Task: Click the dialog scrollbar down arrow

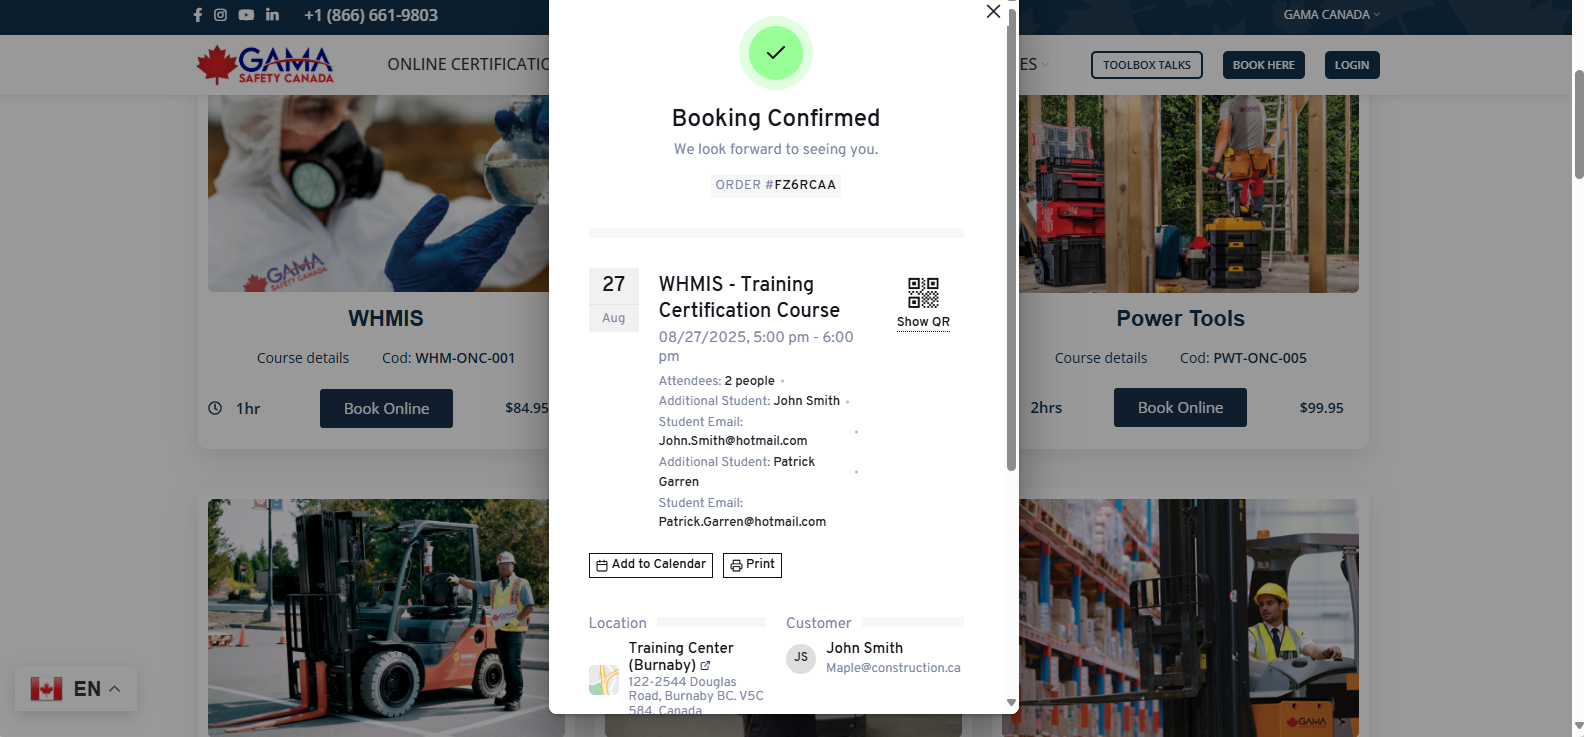Action: click(1011, 703)
